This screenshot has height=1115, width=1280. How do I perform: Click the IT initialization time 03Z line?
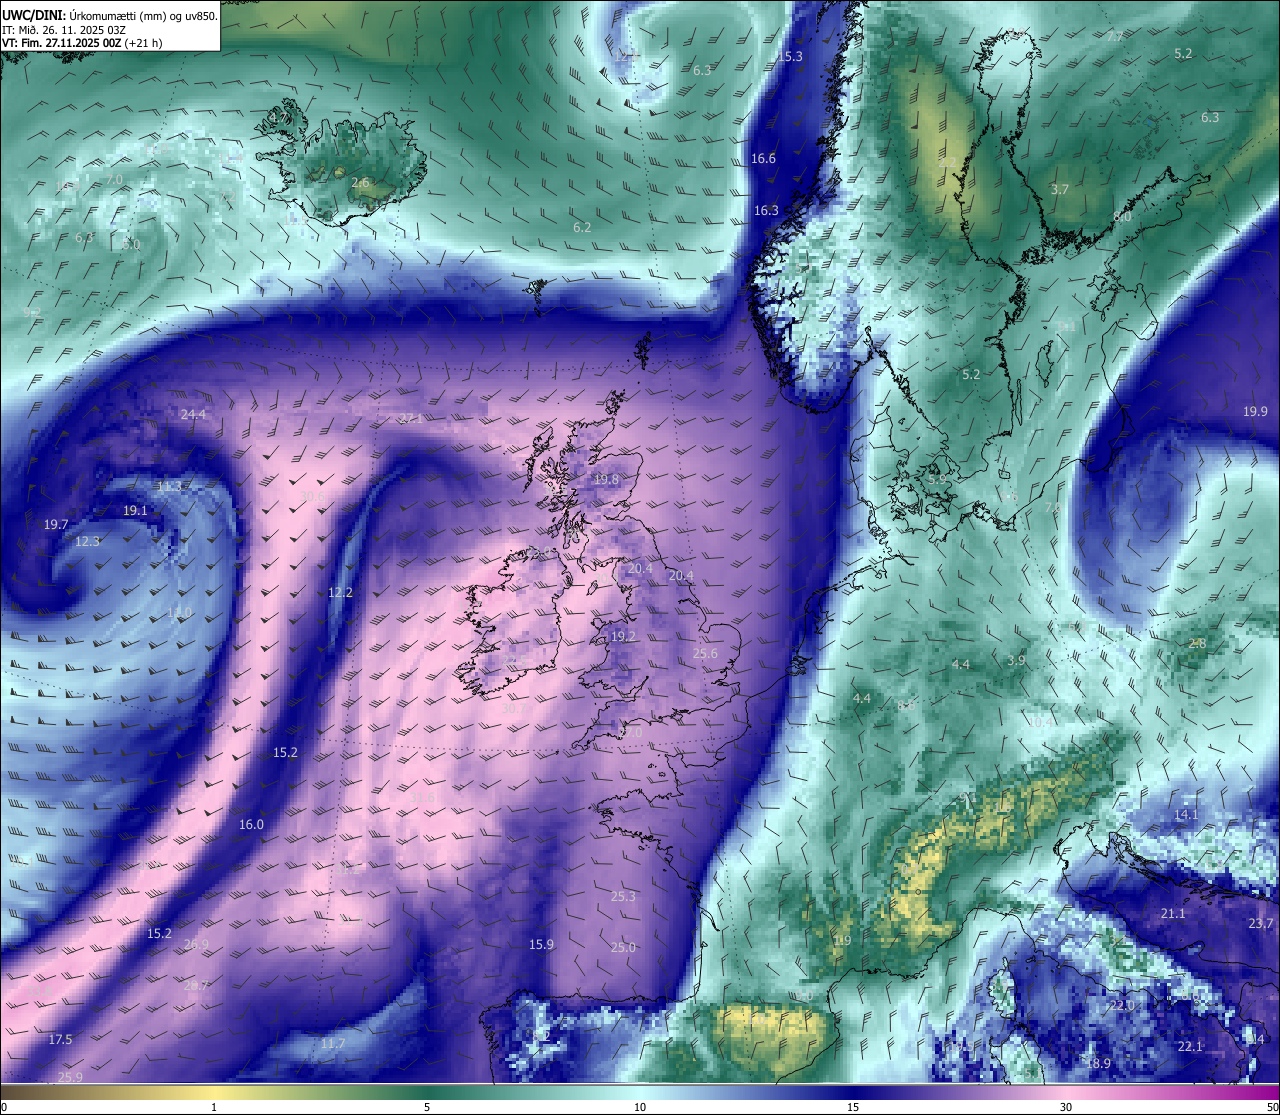pos(64,30)
